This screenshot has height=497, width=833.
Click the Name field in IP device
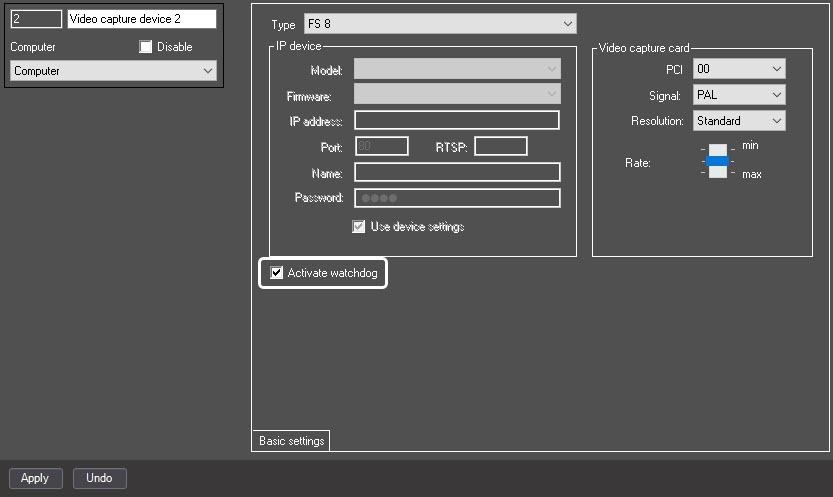[x=457, y=172]
